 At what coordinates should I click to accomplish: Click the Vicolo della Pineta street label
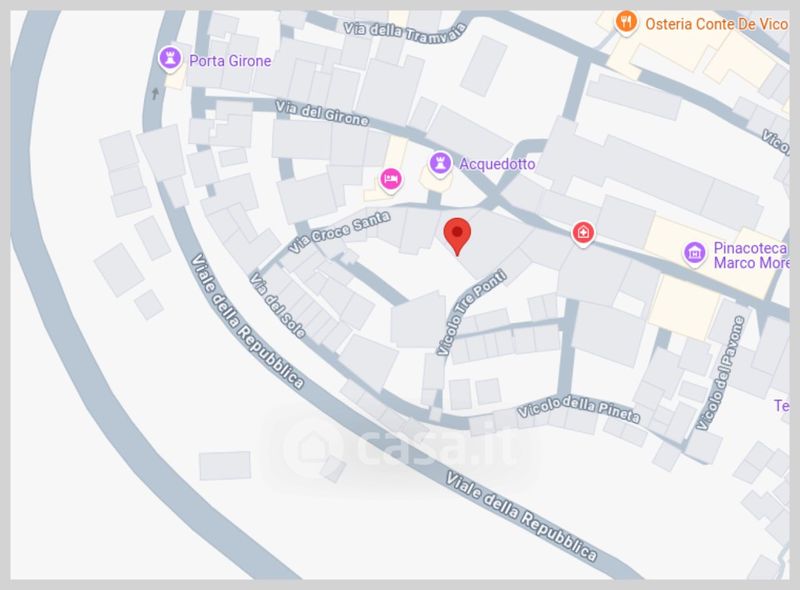pyautogui.click(x=579, y=409)
